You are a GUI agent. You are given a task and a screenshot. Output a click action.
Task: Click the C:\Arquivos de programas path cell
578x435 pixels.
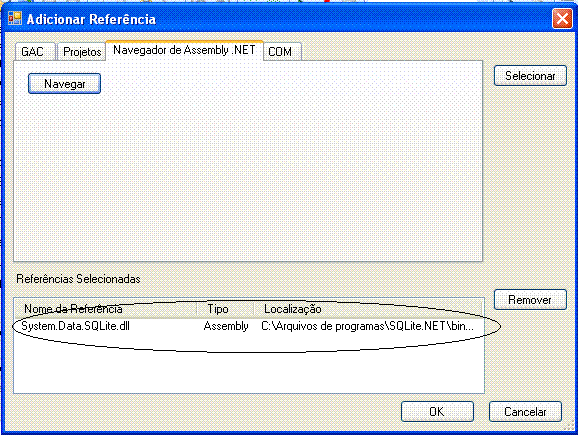[x=367, y=326]
